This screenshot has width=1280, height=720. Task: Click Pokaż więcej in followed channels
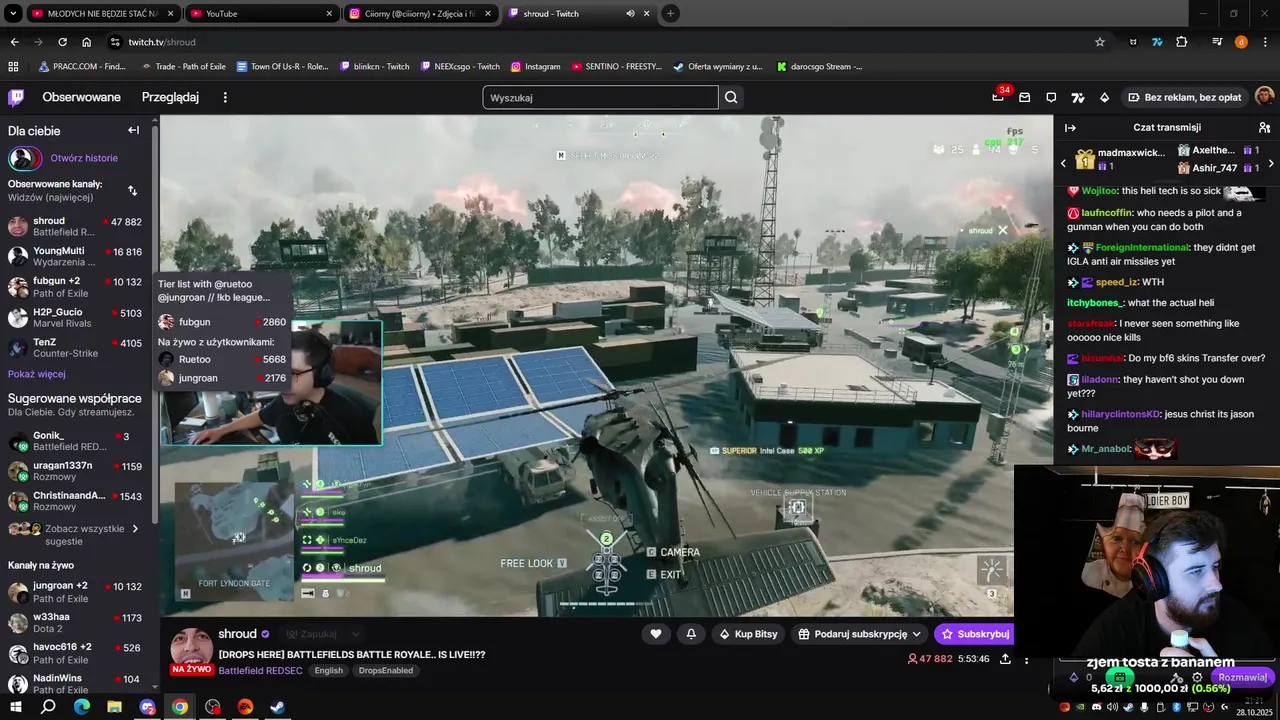point(37,374)
